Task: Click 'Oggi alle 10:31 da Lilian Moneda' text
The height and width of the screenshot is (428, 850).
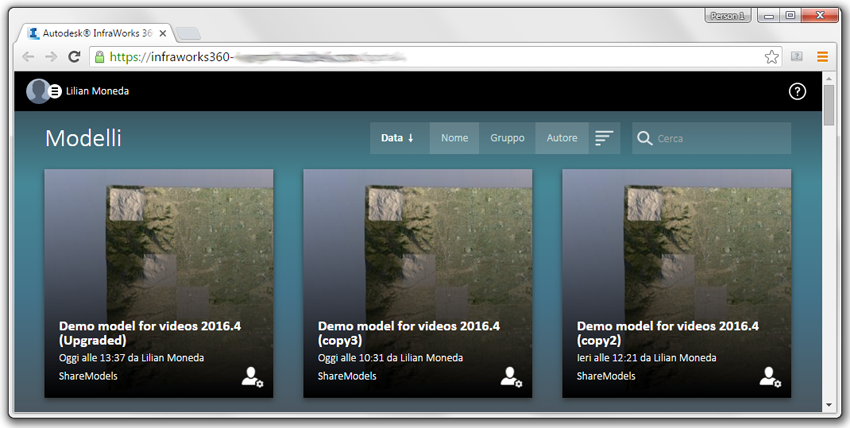Action: (x=390, y=358)
